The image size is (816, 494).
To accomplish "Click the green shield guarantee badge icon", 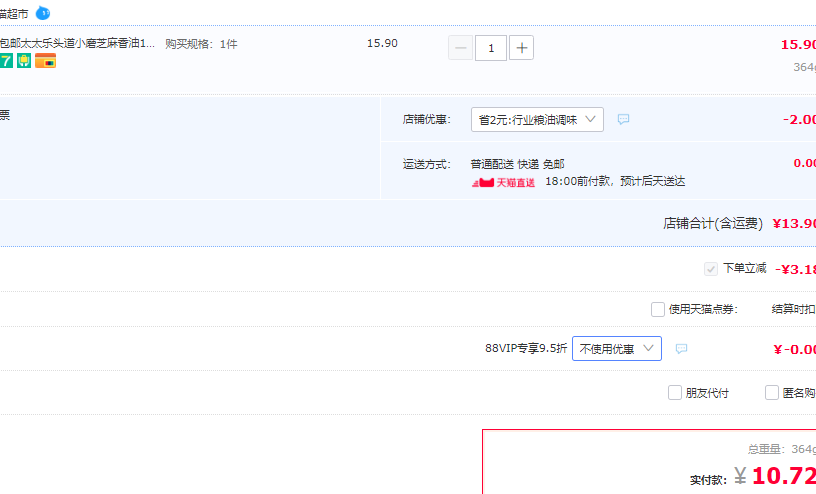I will click(x=24, y=61).
